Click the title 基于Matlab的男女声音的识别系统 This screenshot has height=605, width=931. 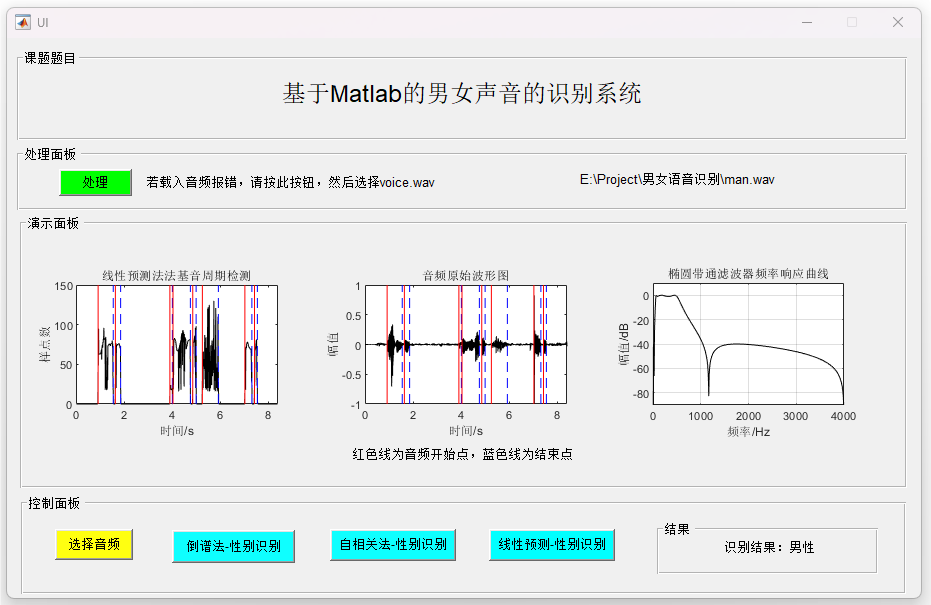[x=462, y=94]
